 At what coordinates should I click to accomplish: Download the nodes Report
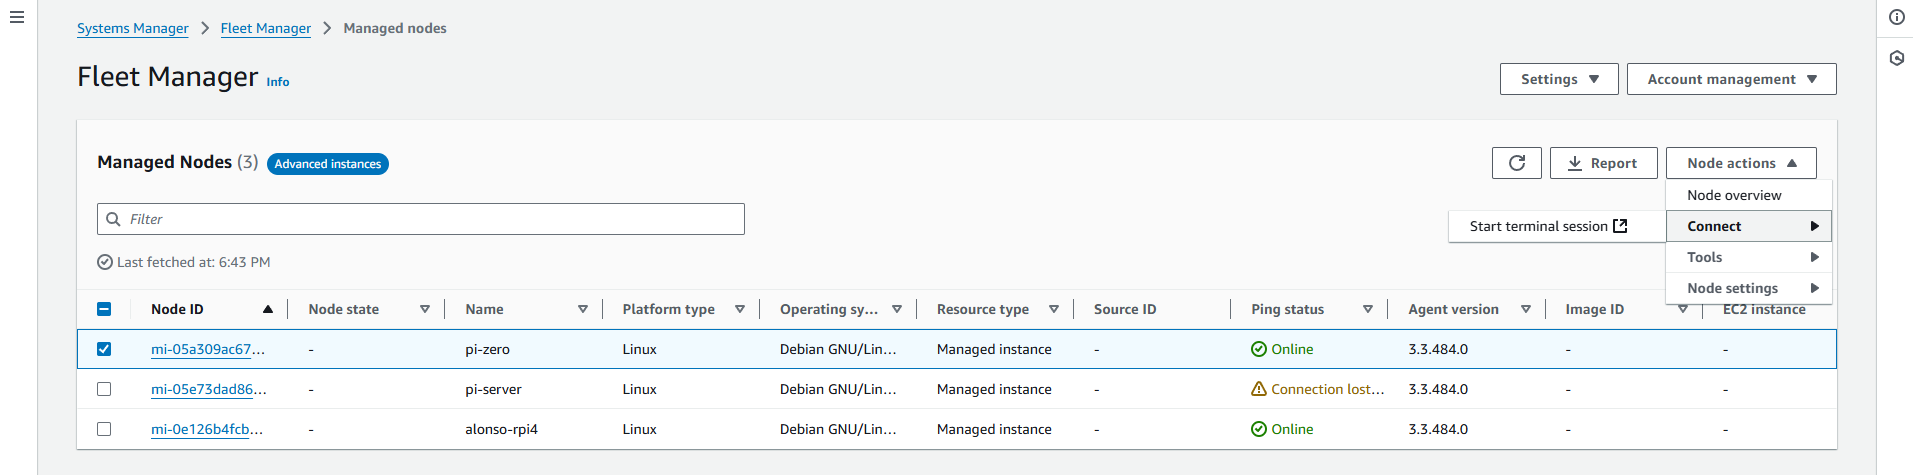(1603, 163)
